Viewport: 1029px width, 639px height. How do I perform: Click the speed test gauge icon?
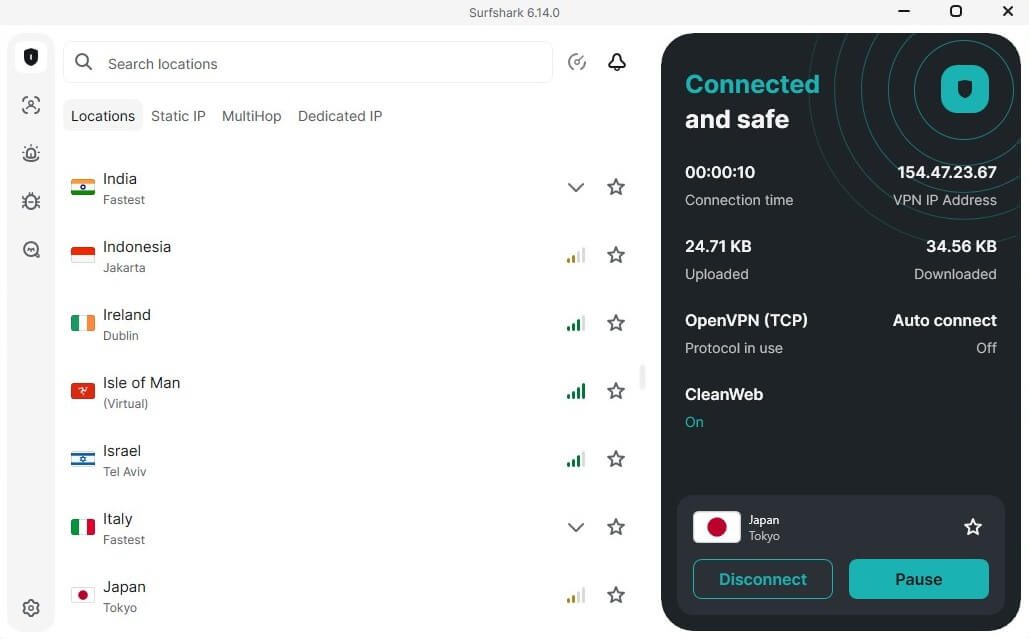tap(577, 62)
